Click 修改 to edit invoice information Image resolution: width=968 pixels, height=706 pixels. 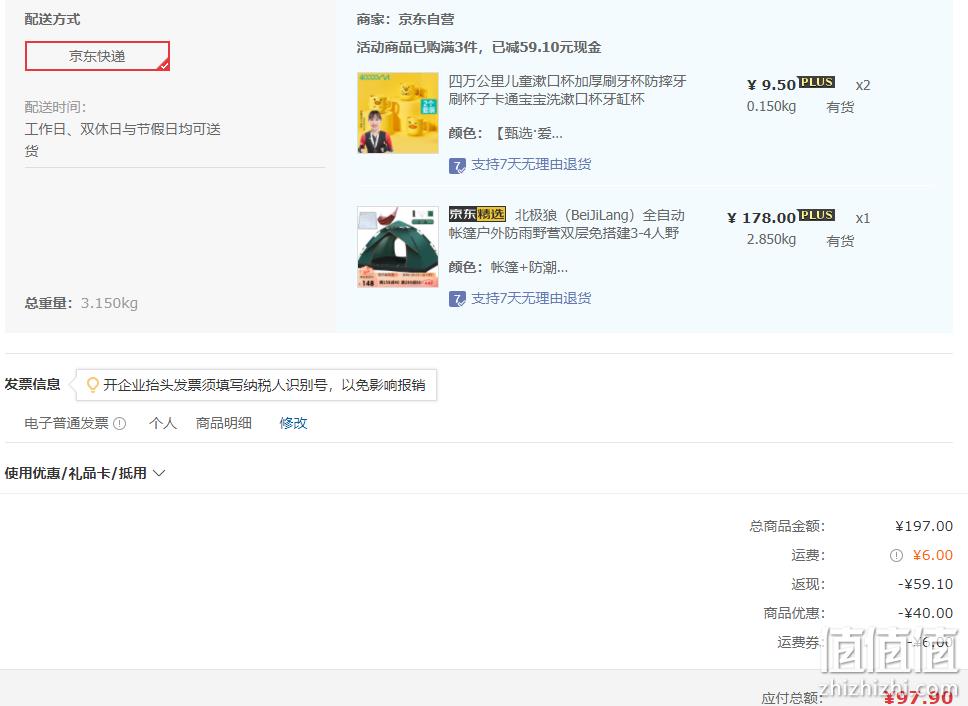coord(293,423)
